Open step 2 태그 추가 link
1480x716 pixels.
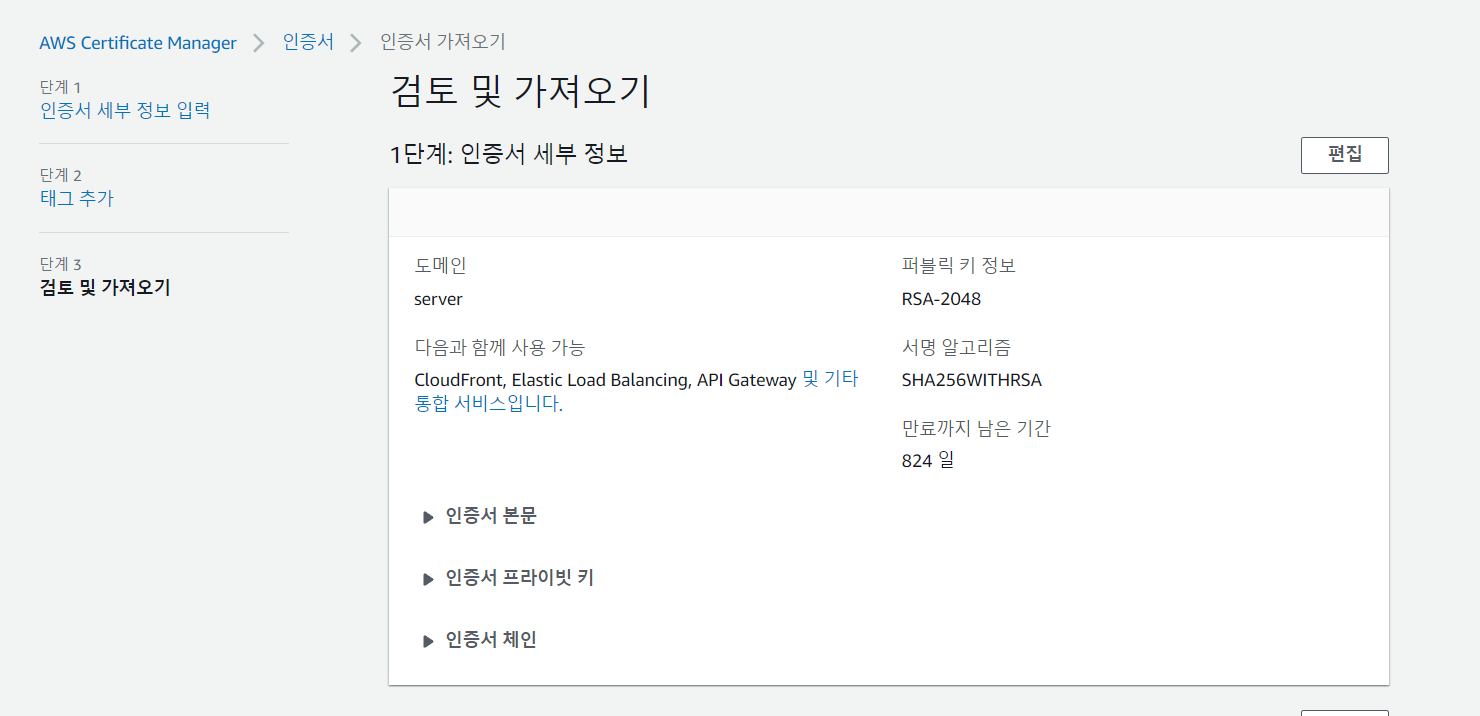click(77, 198)
